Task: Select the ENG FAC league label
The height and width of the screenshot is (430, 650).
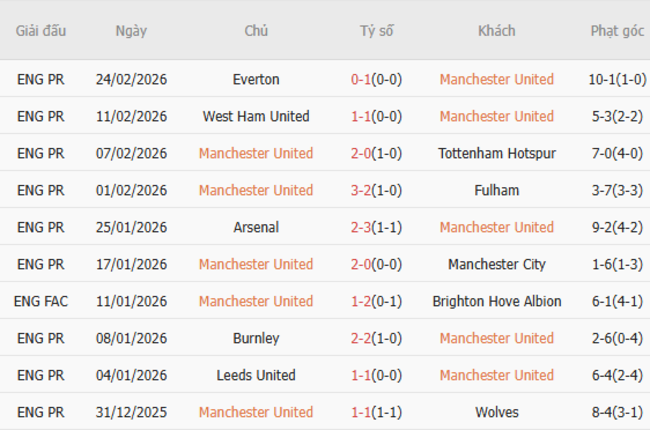Action: (41, 301)
